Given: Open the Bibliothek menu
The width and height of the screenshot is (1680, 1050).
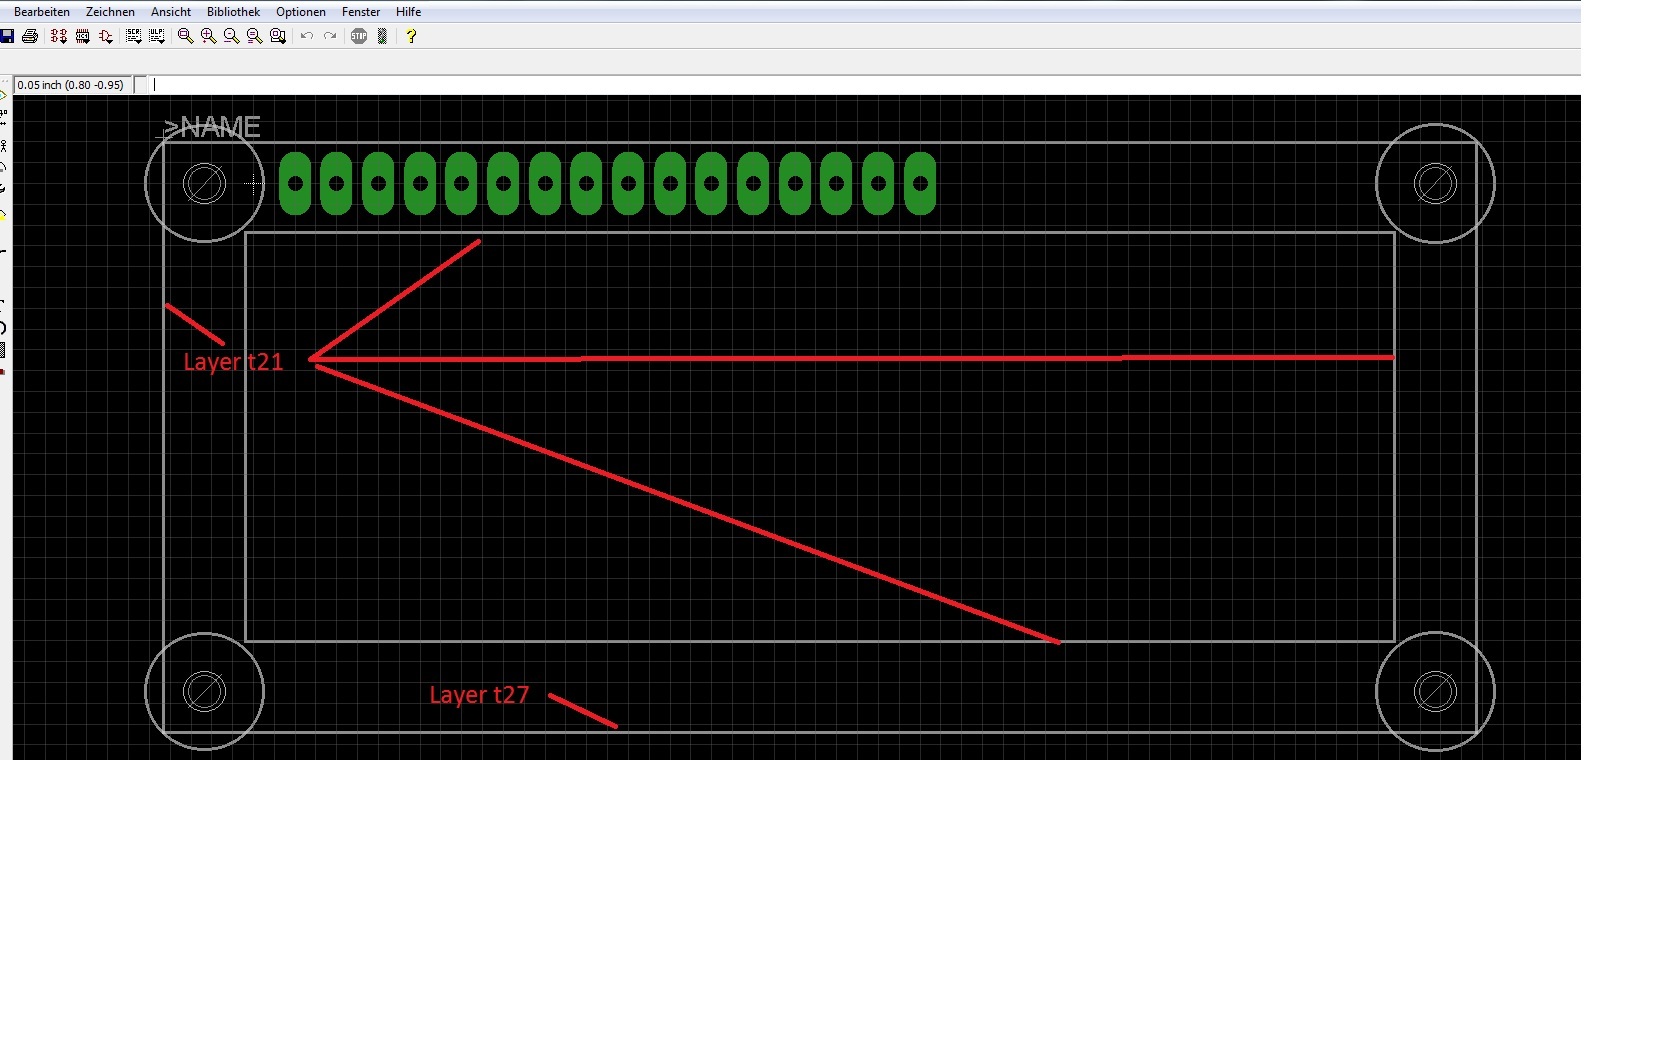Looking at the screenshot, I should (233, 12).
